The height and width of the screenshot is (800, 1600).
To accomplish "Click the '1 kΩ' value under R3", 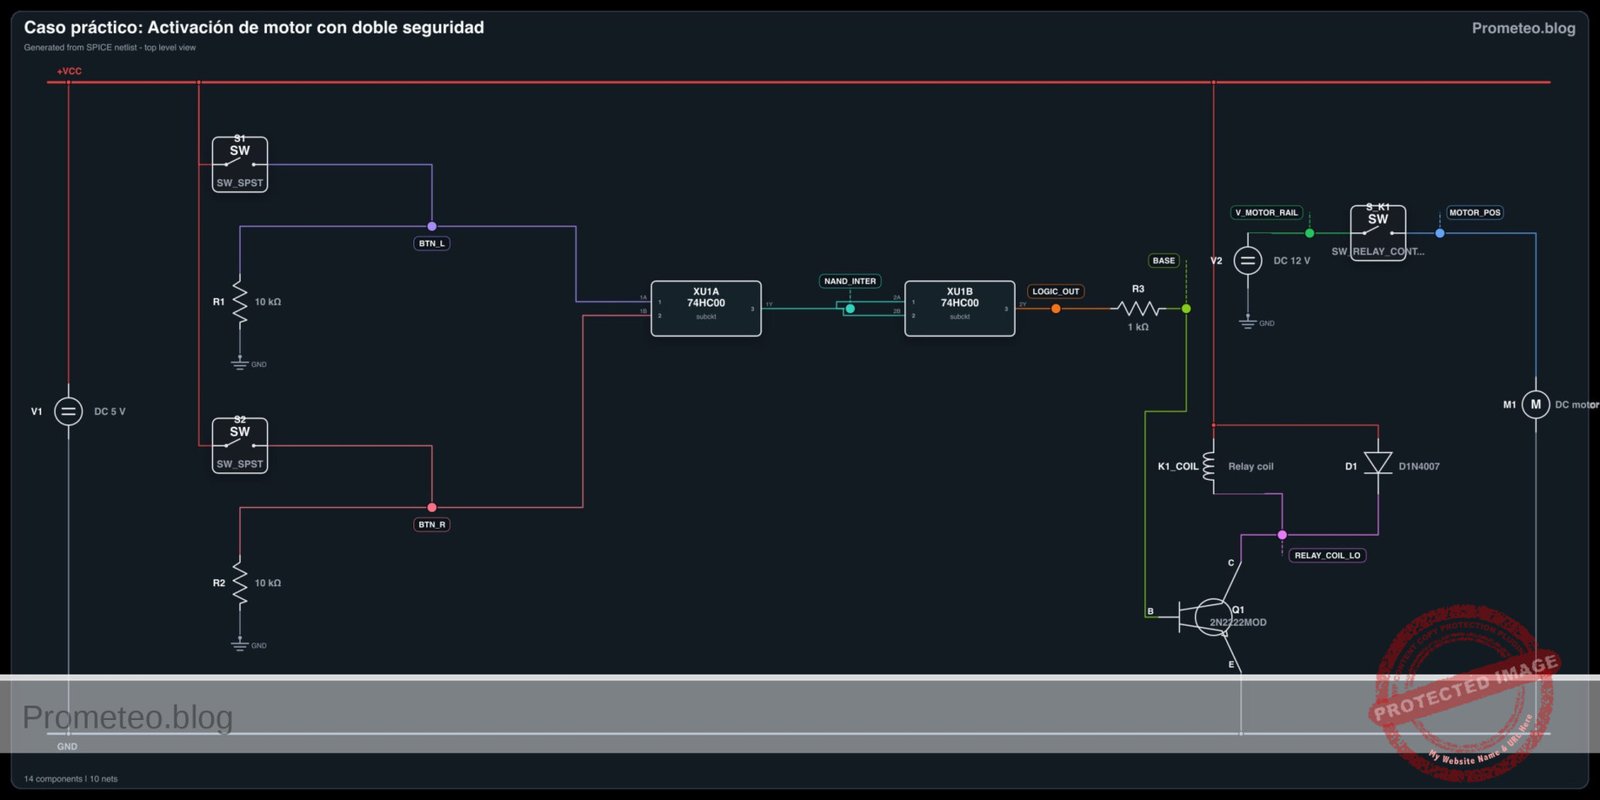I will (x=1138, y=327).
